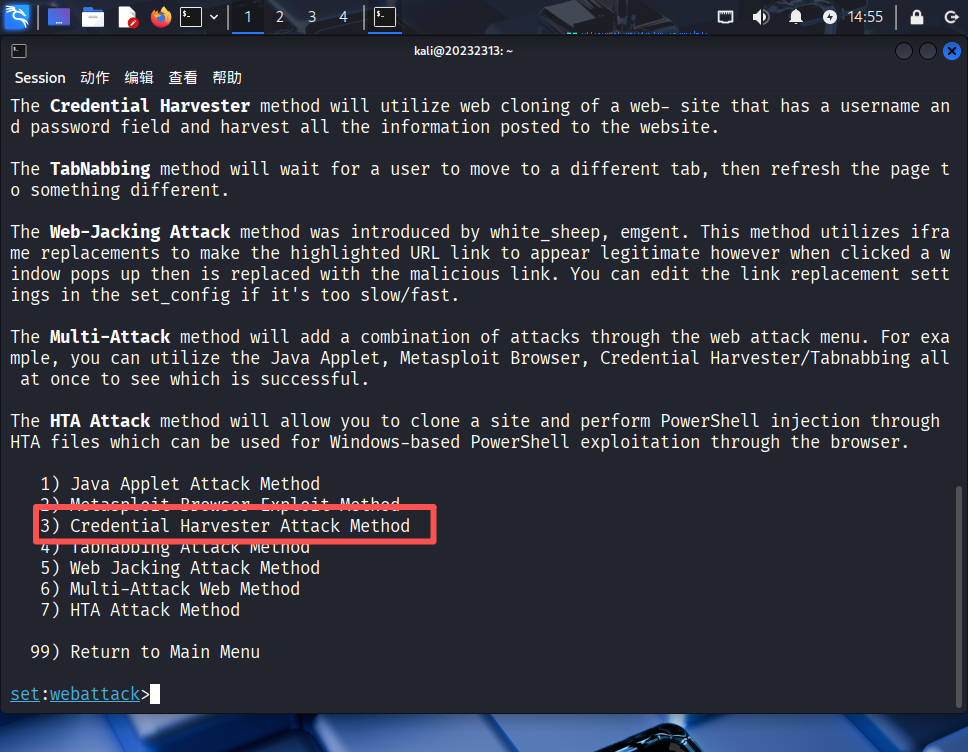Open the 帮助 menu
The width and height of the screenshot is (968, 752).
[x=227, y=78]
